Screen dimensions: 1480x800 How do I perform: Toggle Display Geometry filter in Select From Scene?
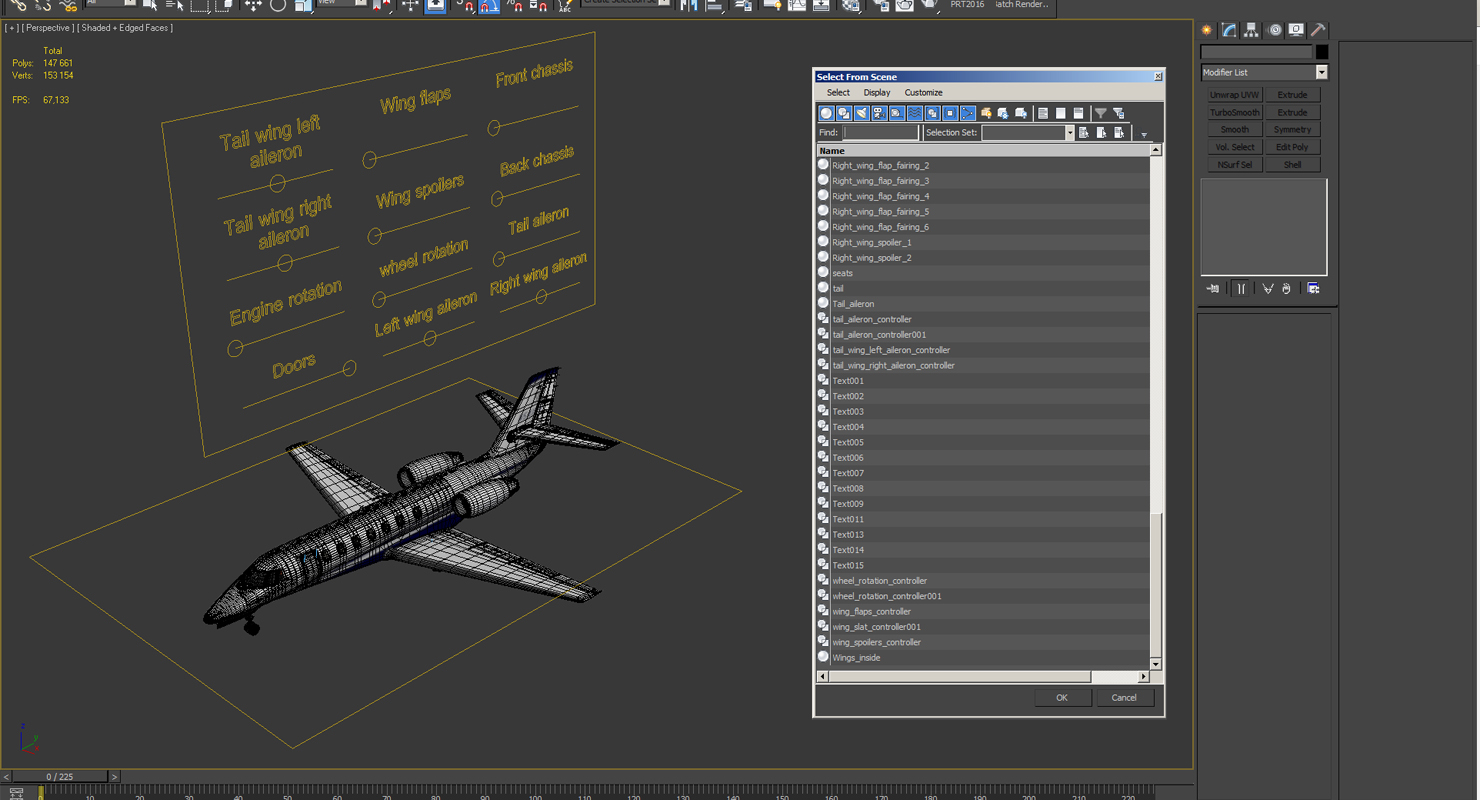pyautogui.click(x=826, y=113)
